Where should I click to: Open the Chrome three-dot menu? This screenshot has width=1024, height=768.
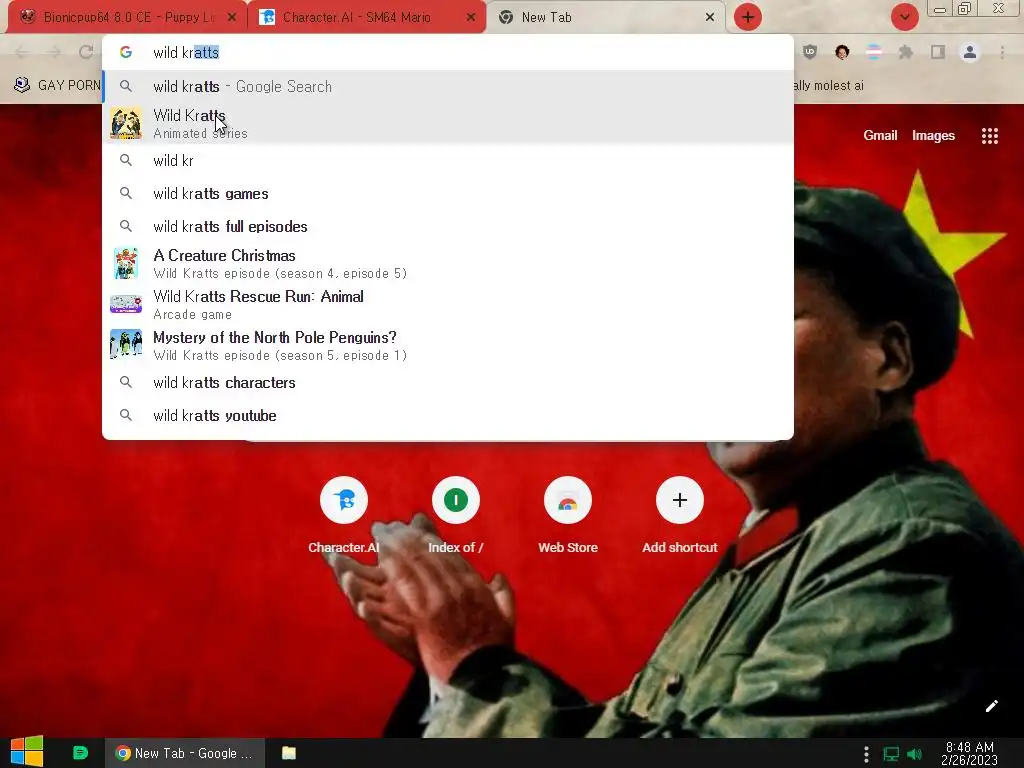point(1002,52)
